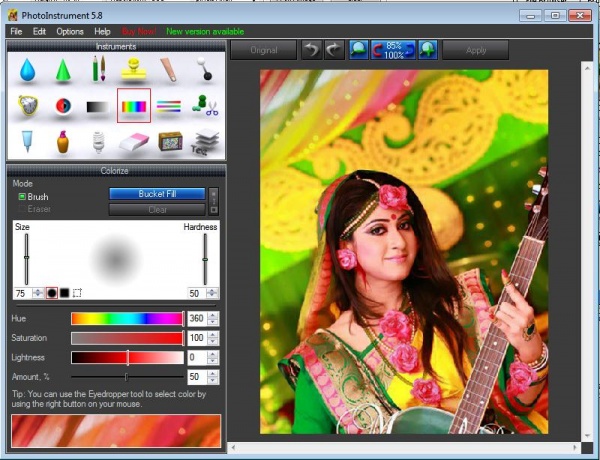The width and height of the screenshot is (600, 460).
Task: Select the round brush shape
Action: [x=51, y=293]
